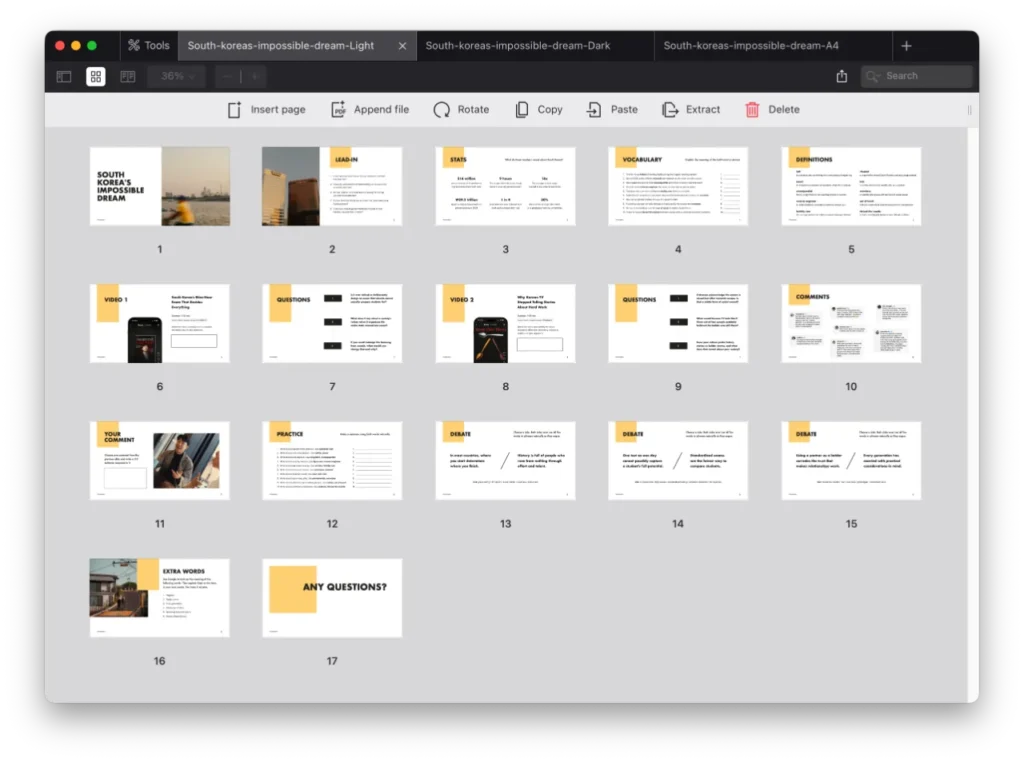Select page 9 Questions thumbnail
1024x762 pixels.
[678, 323]
